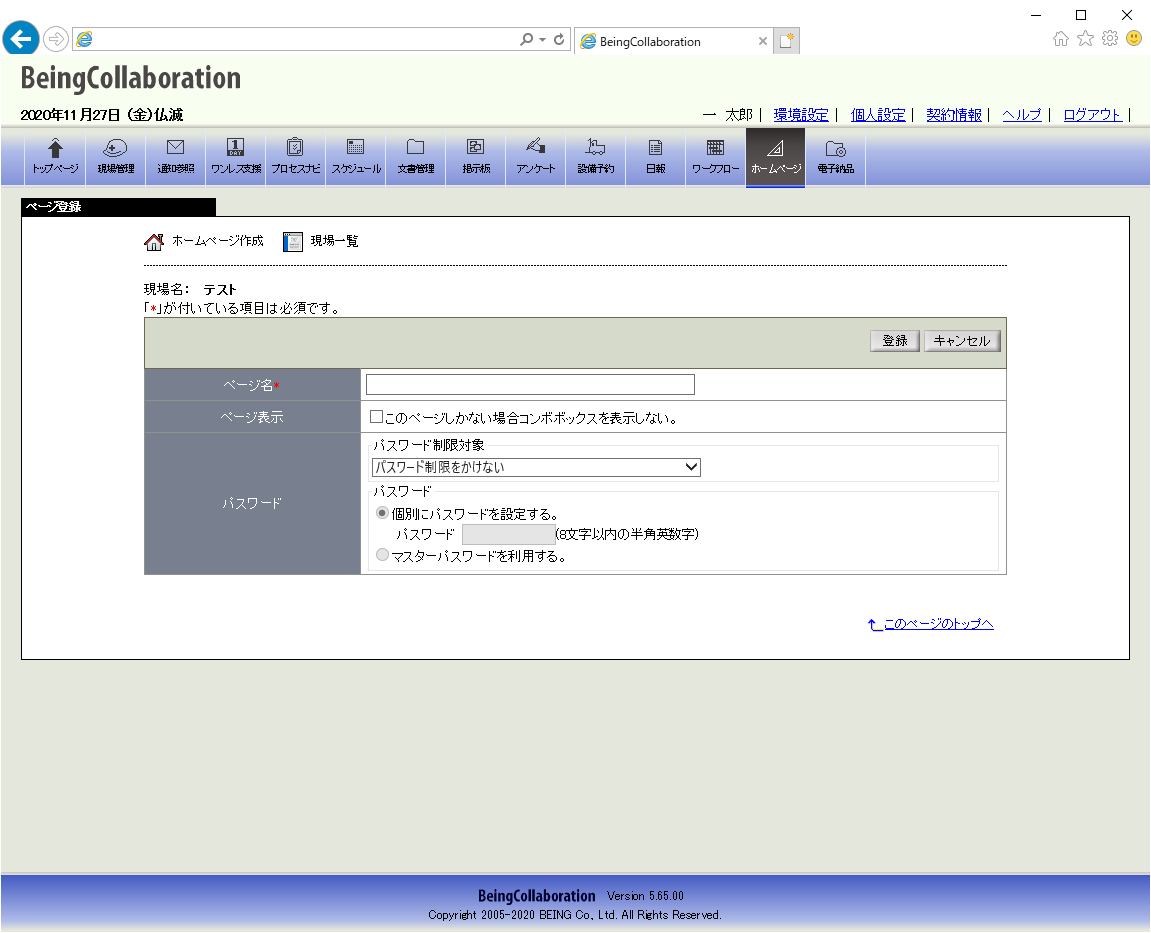1151x933 pixels.
Task: Open 設備予約 in the toolbar
Action: (x=595, y=156)
